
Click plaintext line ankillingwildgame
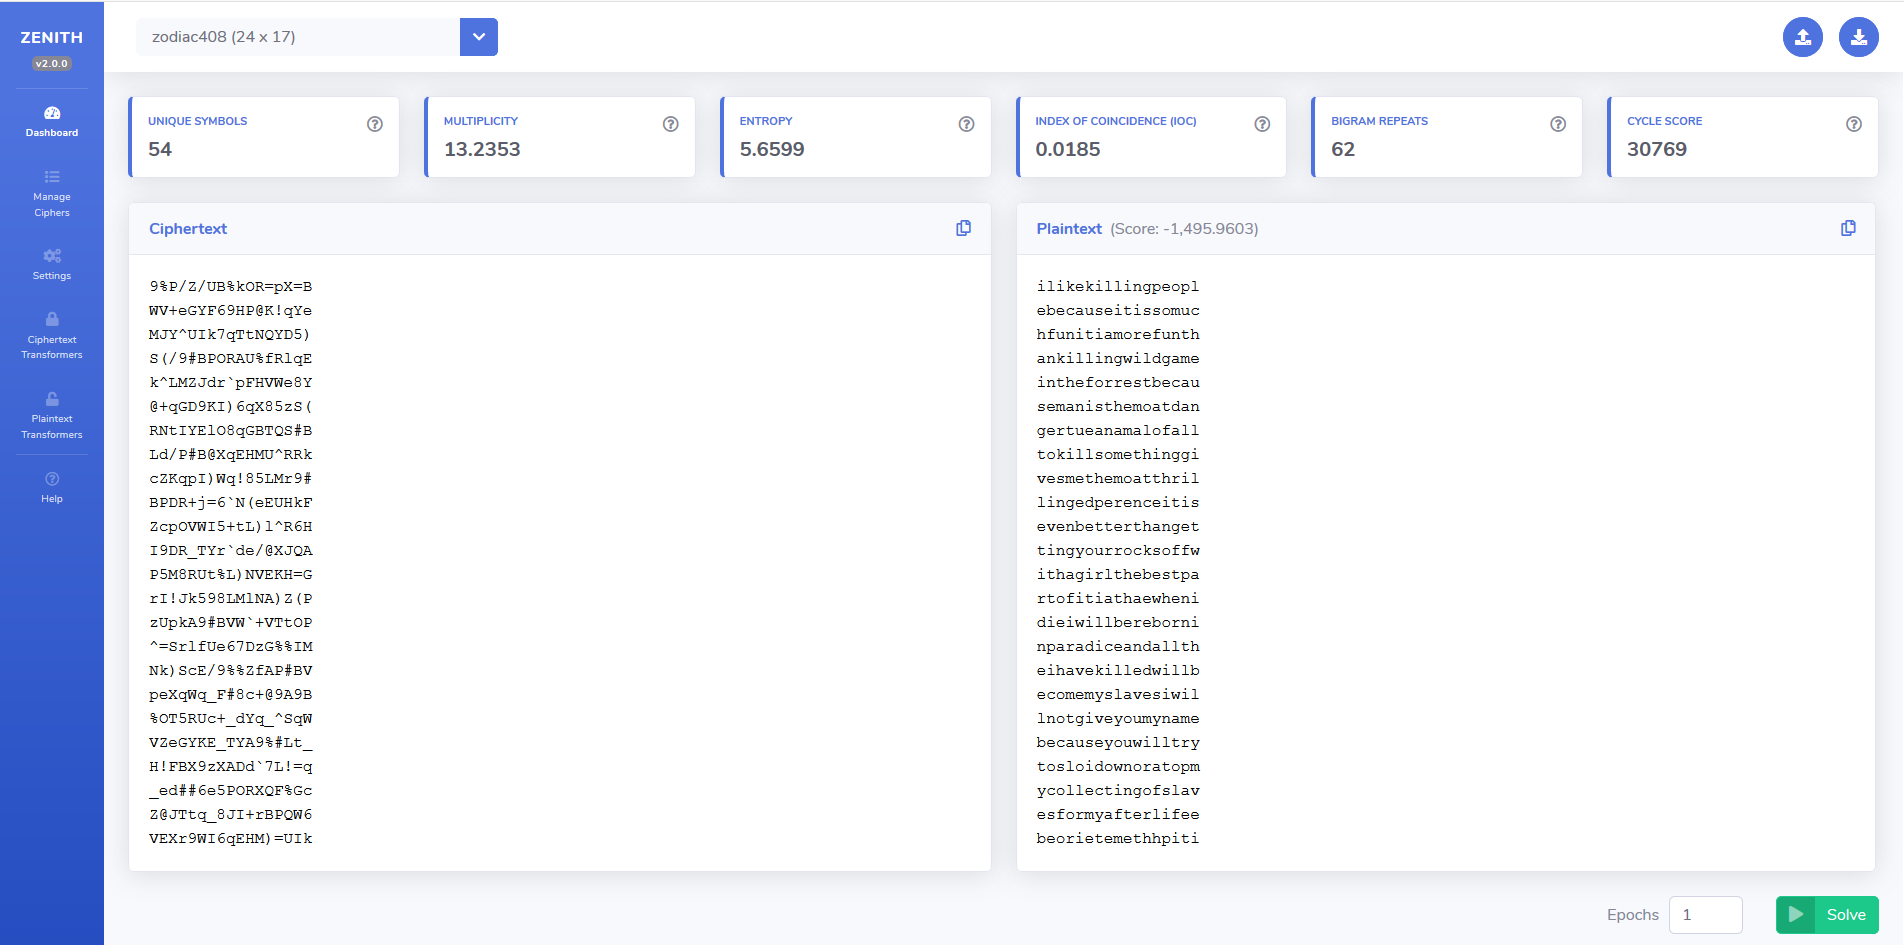pos(1118,359)
